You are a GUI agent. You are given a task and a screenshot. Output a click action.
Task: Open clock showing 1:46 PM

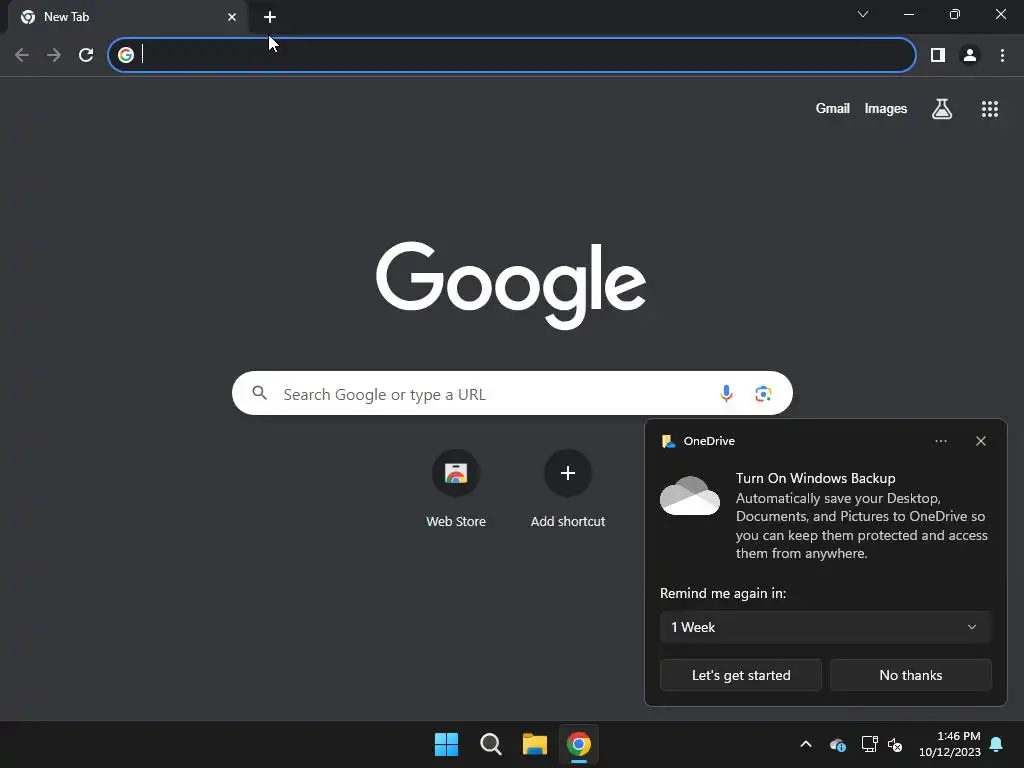(950, 744)
